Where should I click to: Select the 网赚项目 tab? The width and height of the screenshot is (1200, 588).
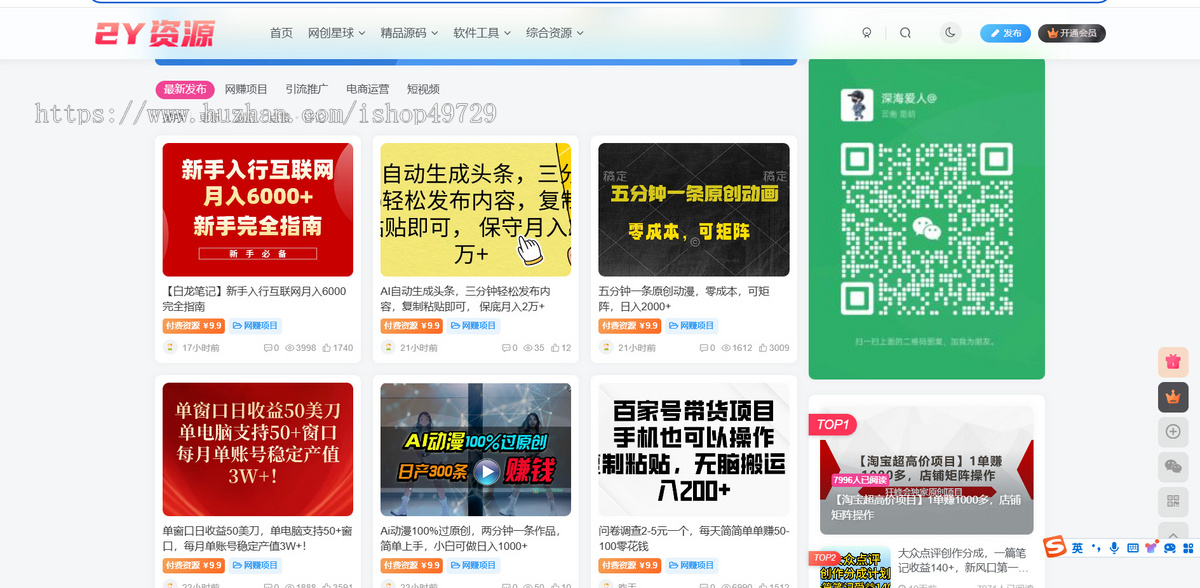pyautogui.click(x=246, y=89)
